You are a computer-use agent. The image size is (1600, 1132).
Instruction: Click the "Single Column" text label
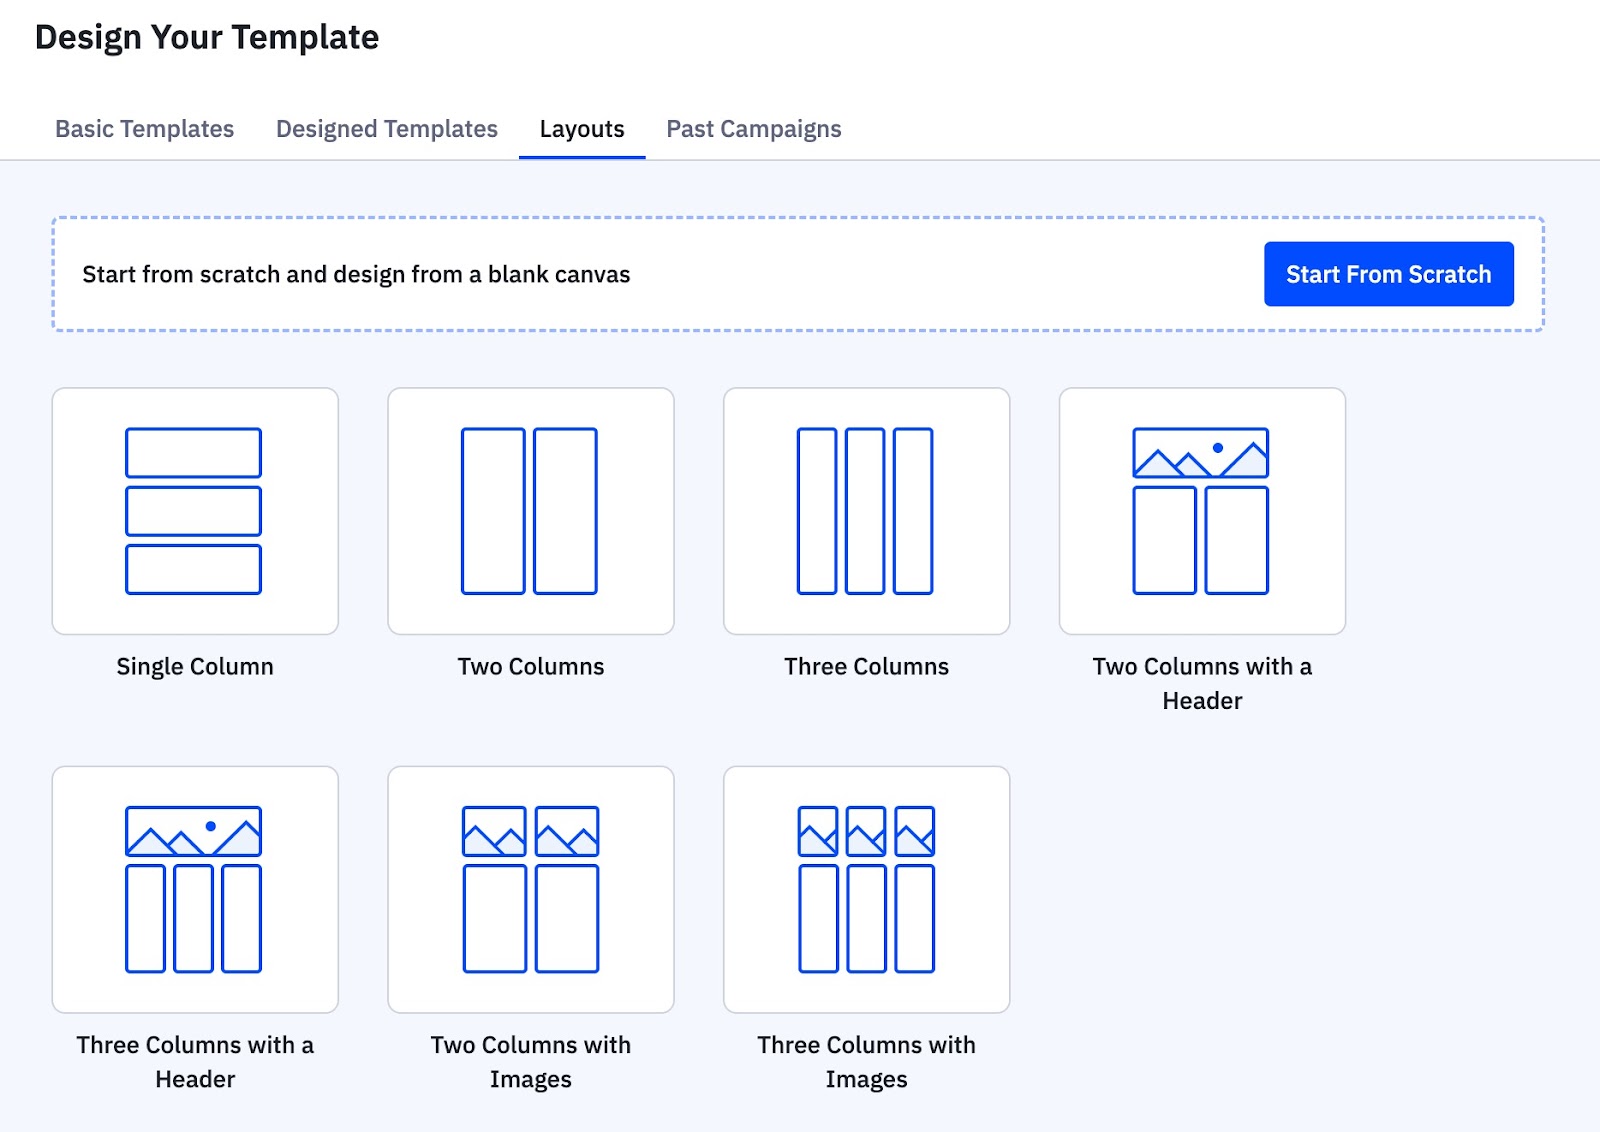(x=195, y=667)
